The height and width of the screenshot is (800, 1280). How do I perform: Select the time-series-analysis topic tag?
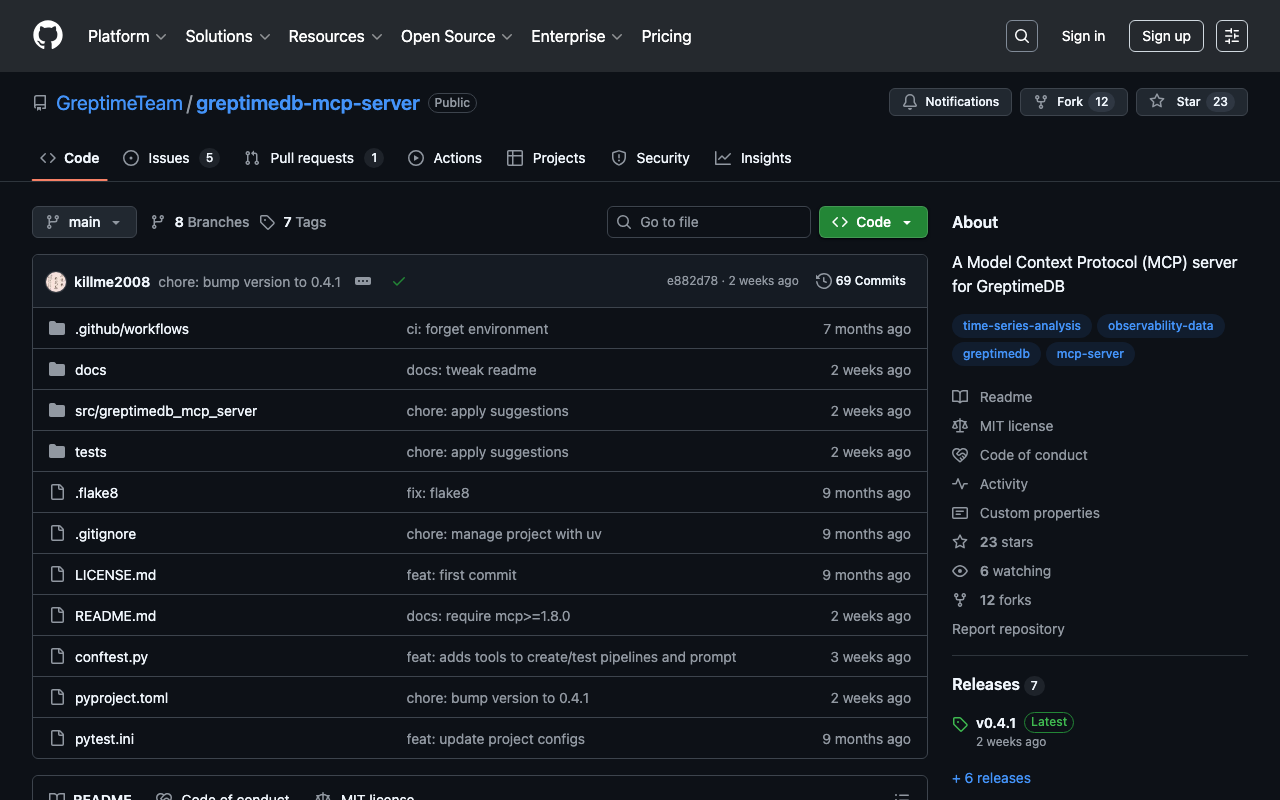(x=1021, y=326)
